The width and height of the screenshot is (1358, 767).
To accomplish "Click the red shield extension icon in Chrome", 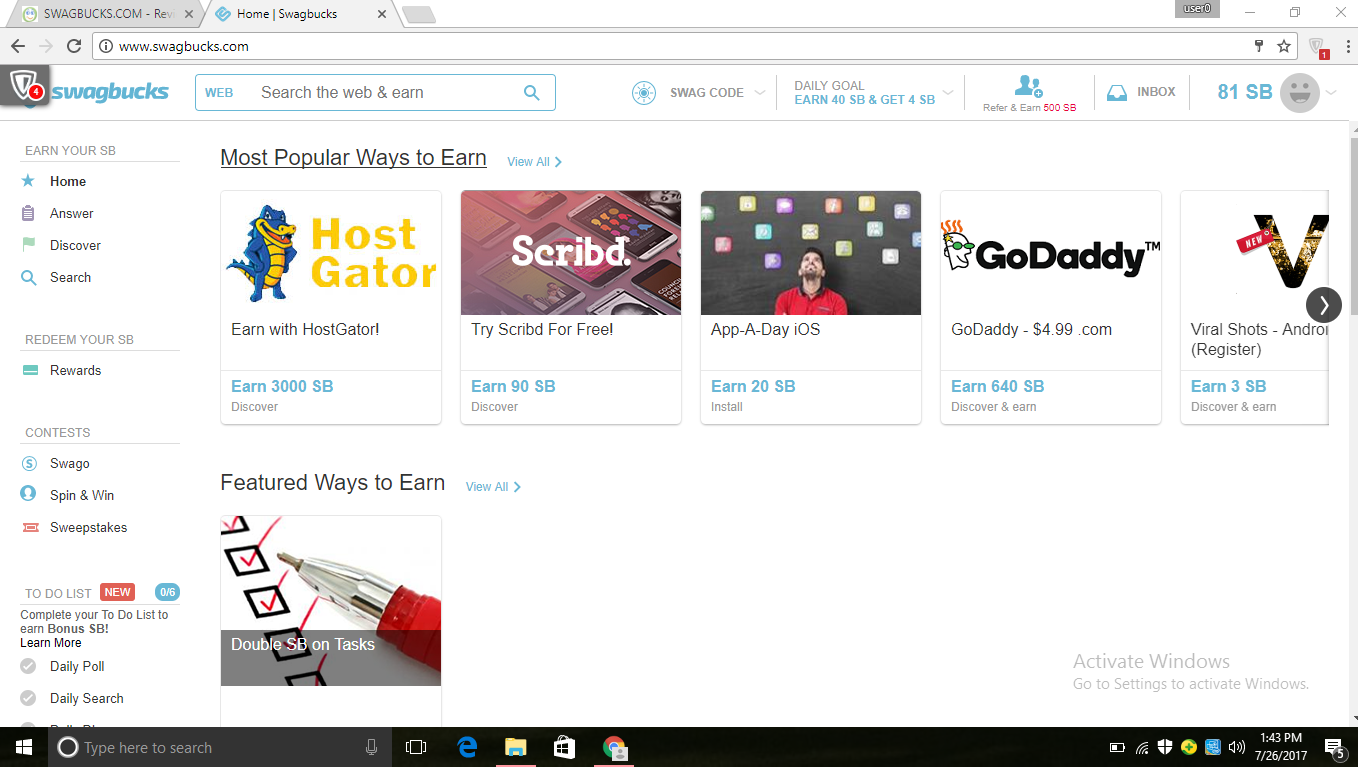I will 1317,47.
